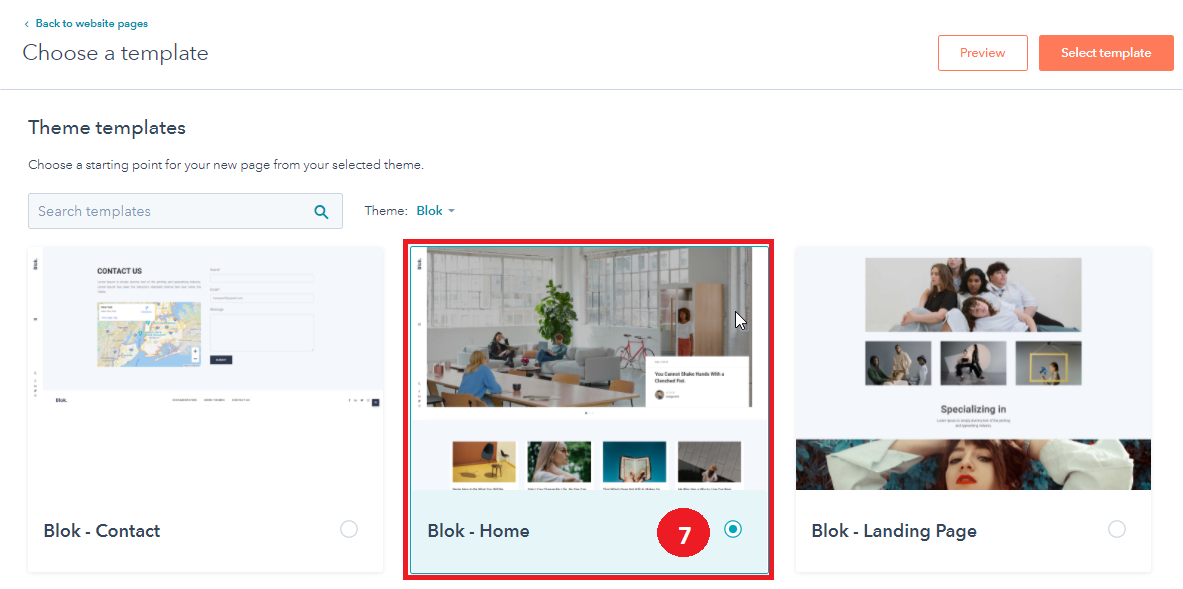
Task: Click the red number 7 badge
Action: coord(683,535)
